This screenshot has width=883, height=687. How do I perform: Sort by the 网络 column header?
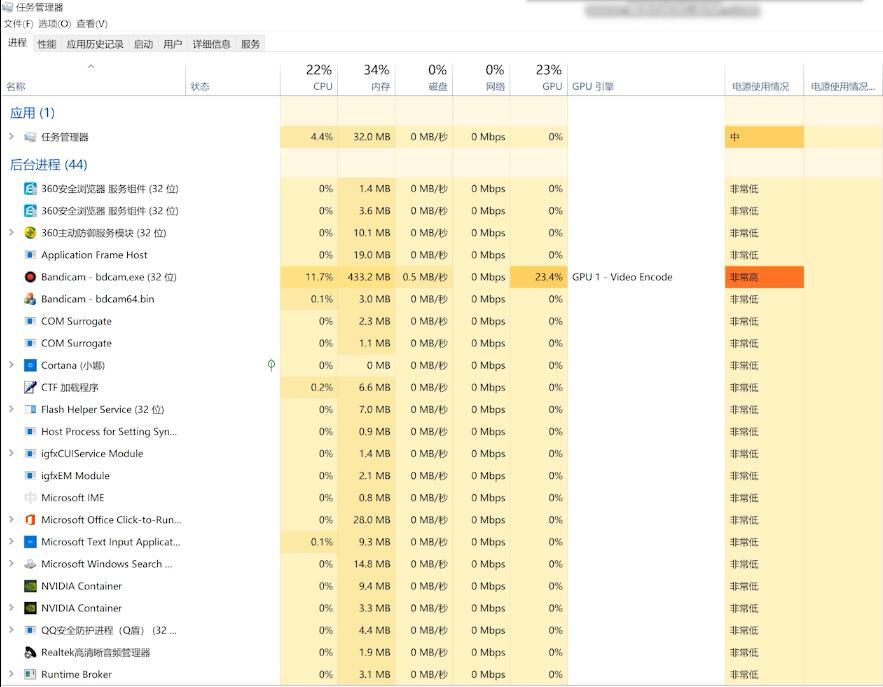(x=481, y=78)
